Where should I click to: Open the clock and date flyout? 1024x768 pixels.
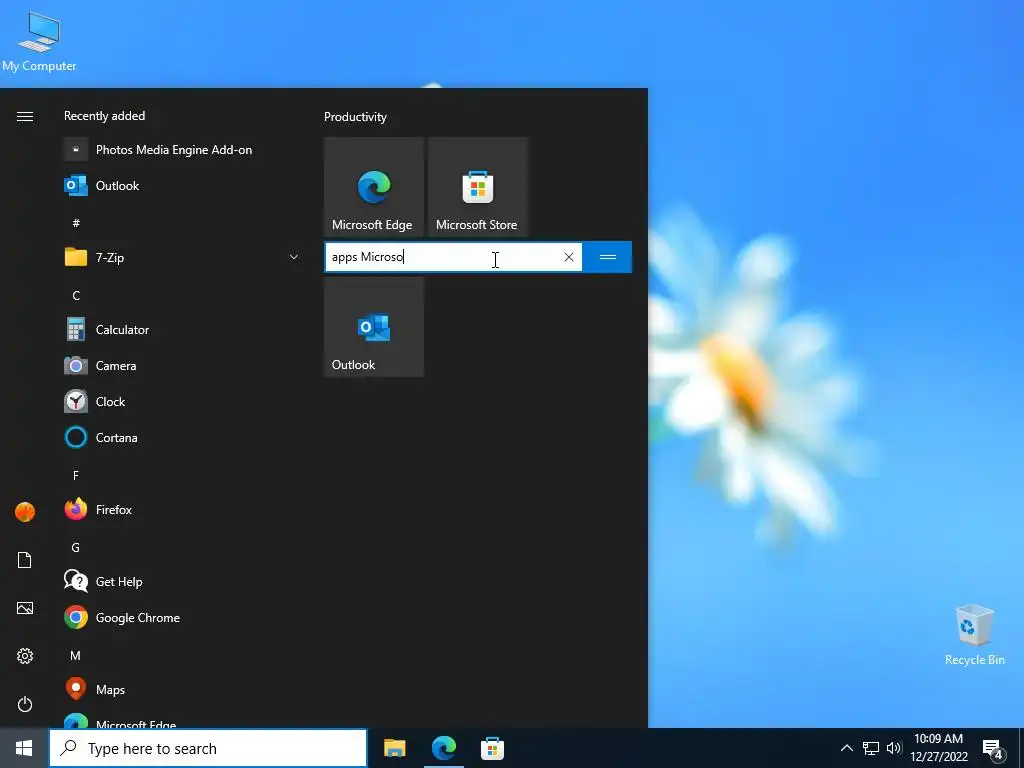click(x=938, y=748)
